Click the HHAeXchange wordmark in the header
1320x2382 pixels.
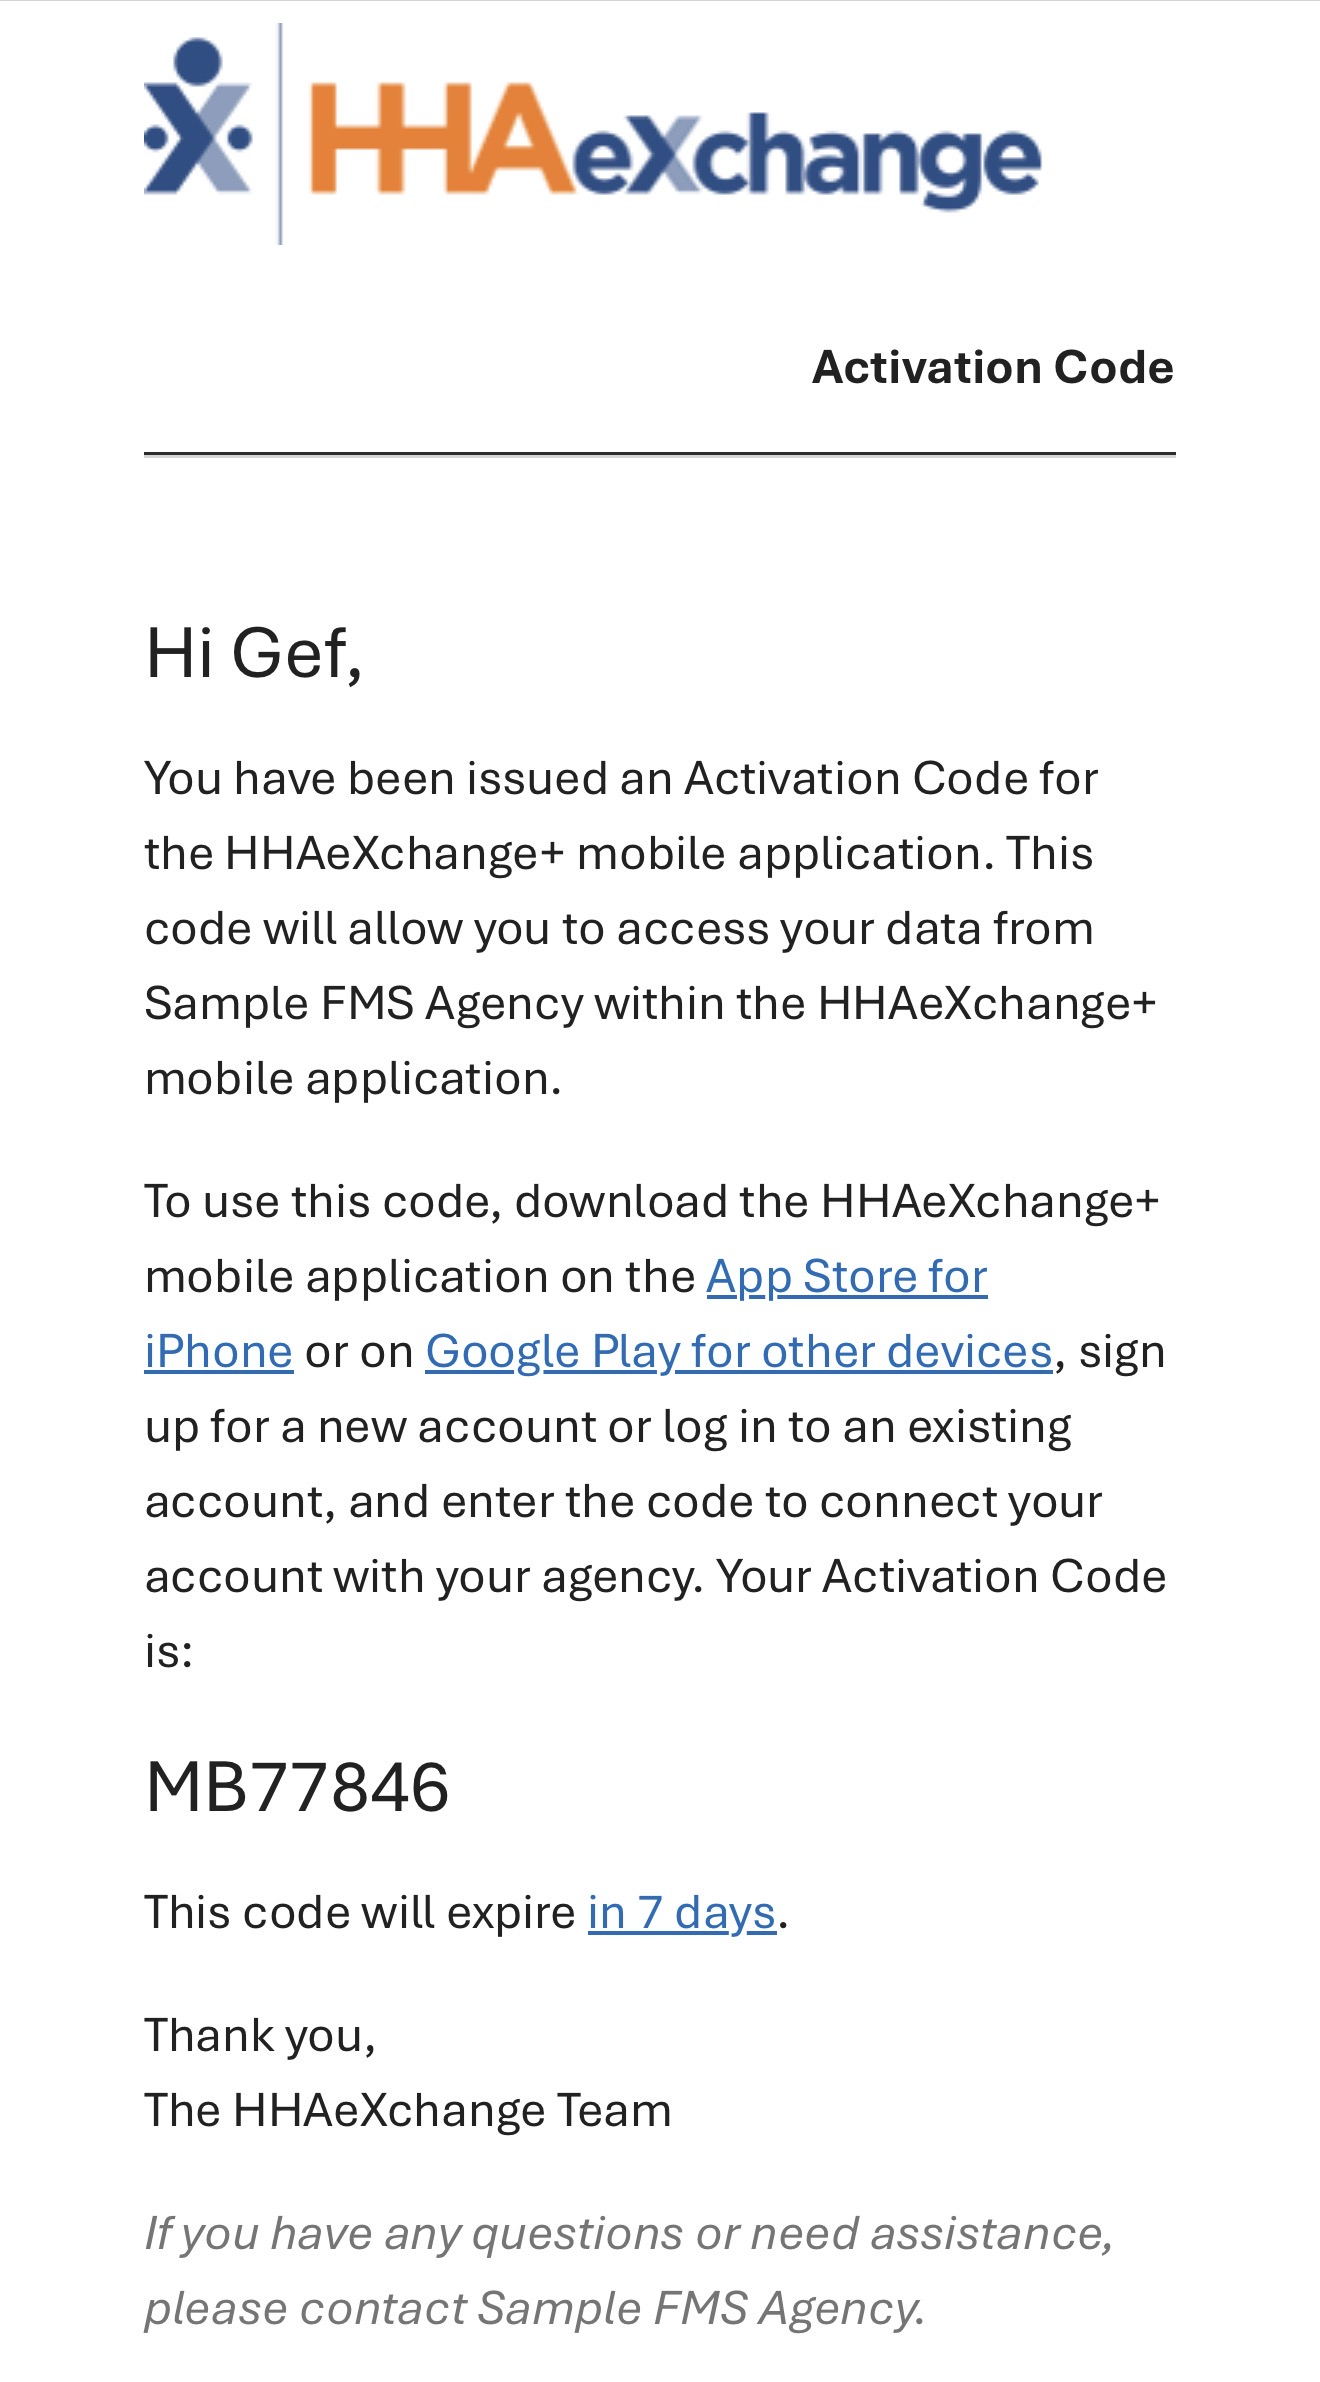[x=675, y=144]
